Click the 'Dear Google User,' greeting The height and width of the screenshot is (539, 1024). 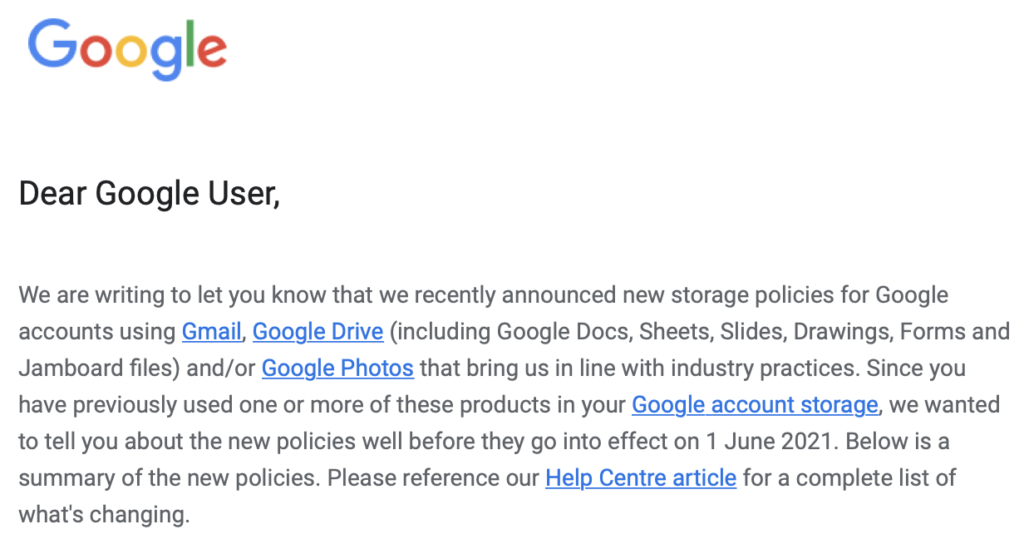(150, 194)
